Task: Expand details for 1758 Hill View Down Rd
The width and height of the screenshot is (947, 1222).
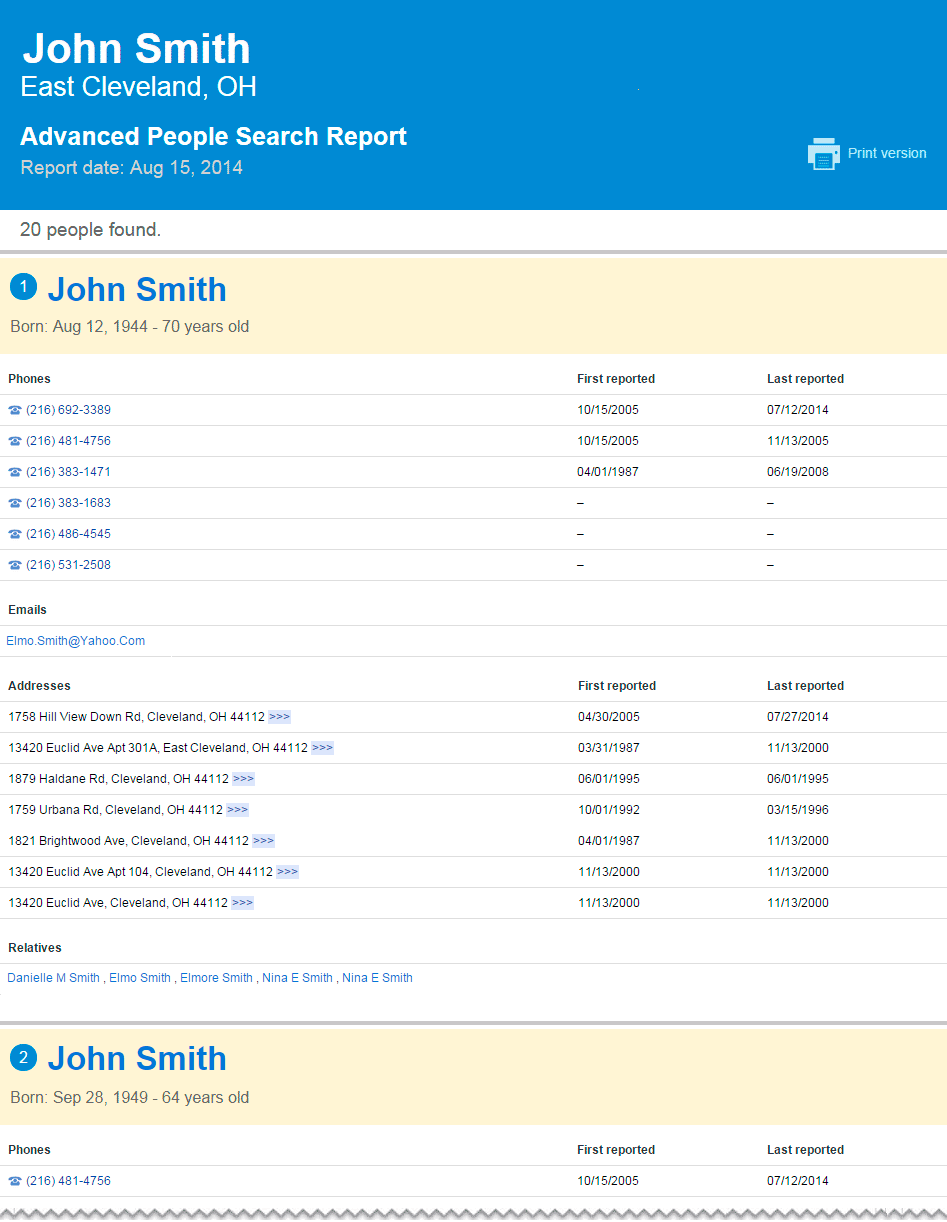Action: tap(279, 717)
